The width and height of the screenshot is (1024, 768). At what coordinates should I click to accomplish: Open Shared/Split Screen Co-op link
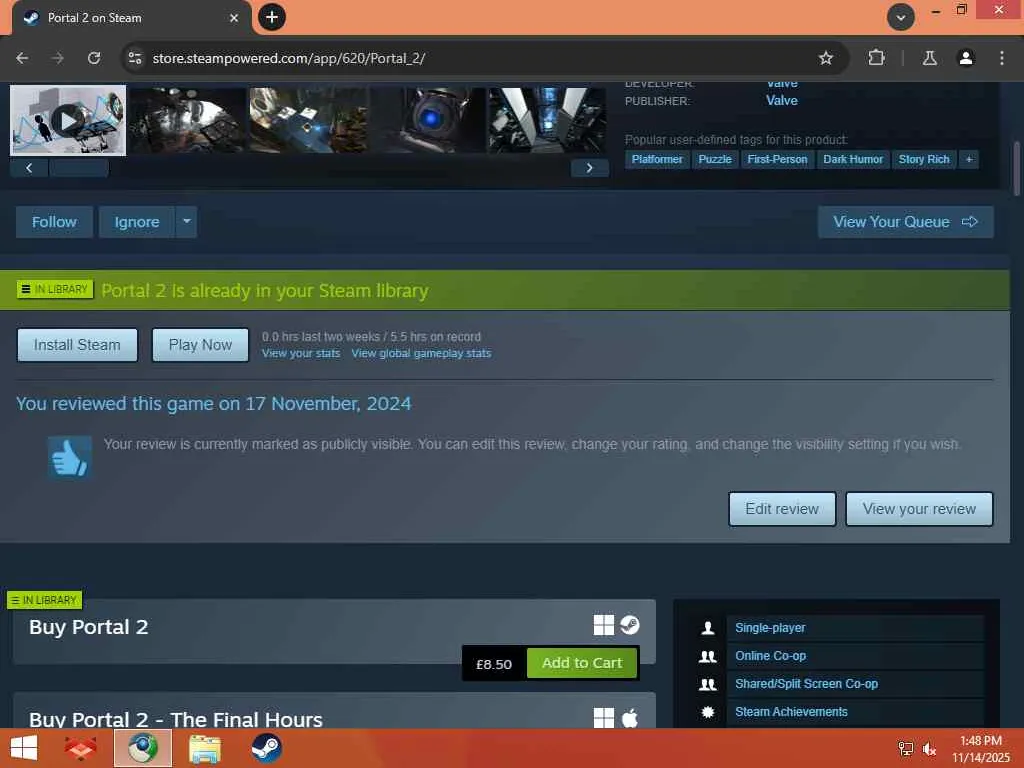coord(807,684)
